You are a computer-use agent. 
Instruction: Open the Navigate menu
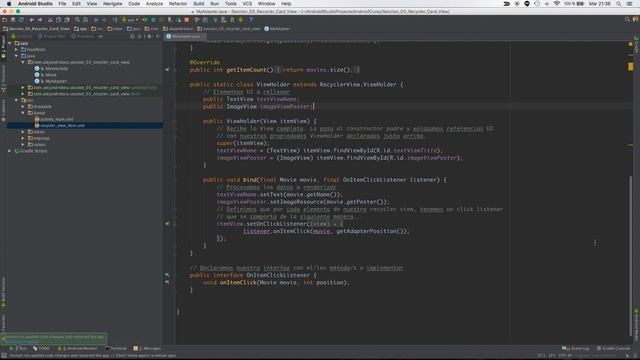pyautogui.click(x=113, y=4)
